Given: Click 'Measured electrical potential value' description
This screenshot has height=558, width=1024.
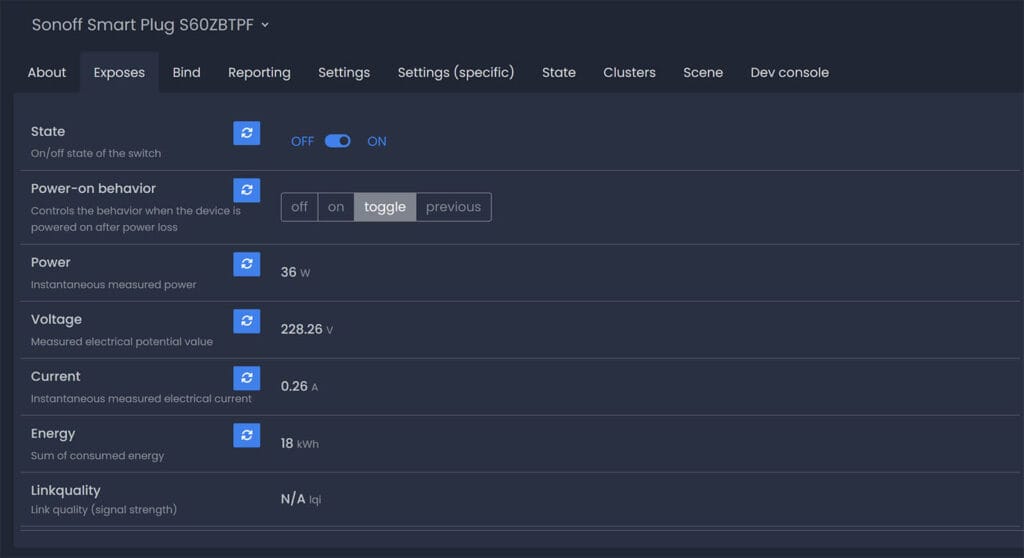Looking at the screenshot, I should coord(121,342).
